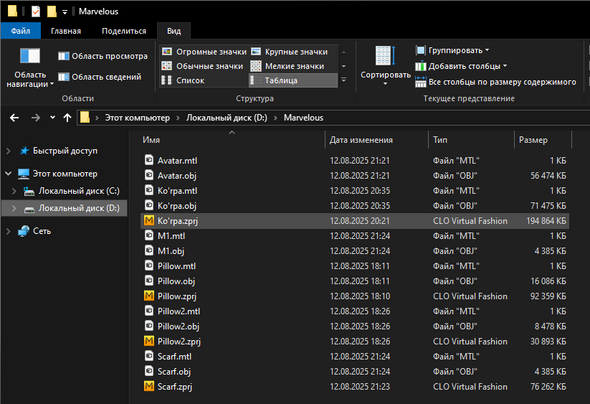Open the Группировать dropdown
This screenshot has height=404, width=590.
tap(452, 50)
